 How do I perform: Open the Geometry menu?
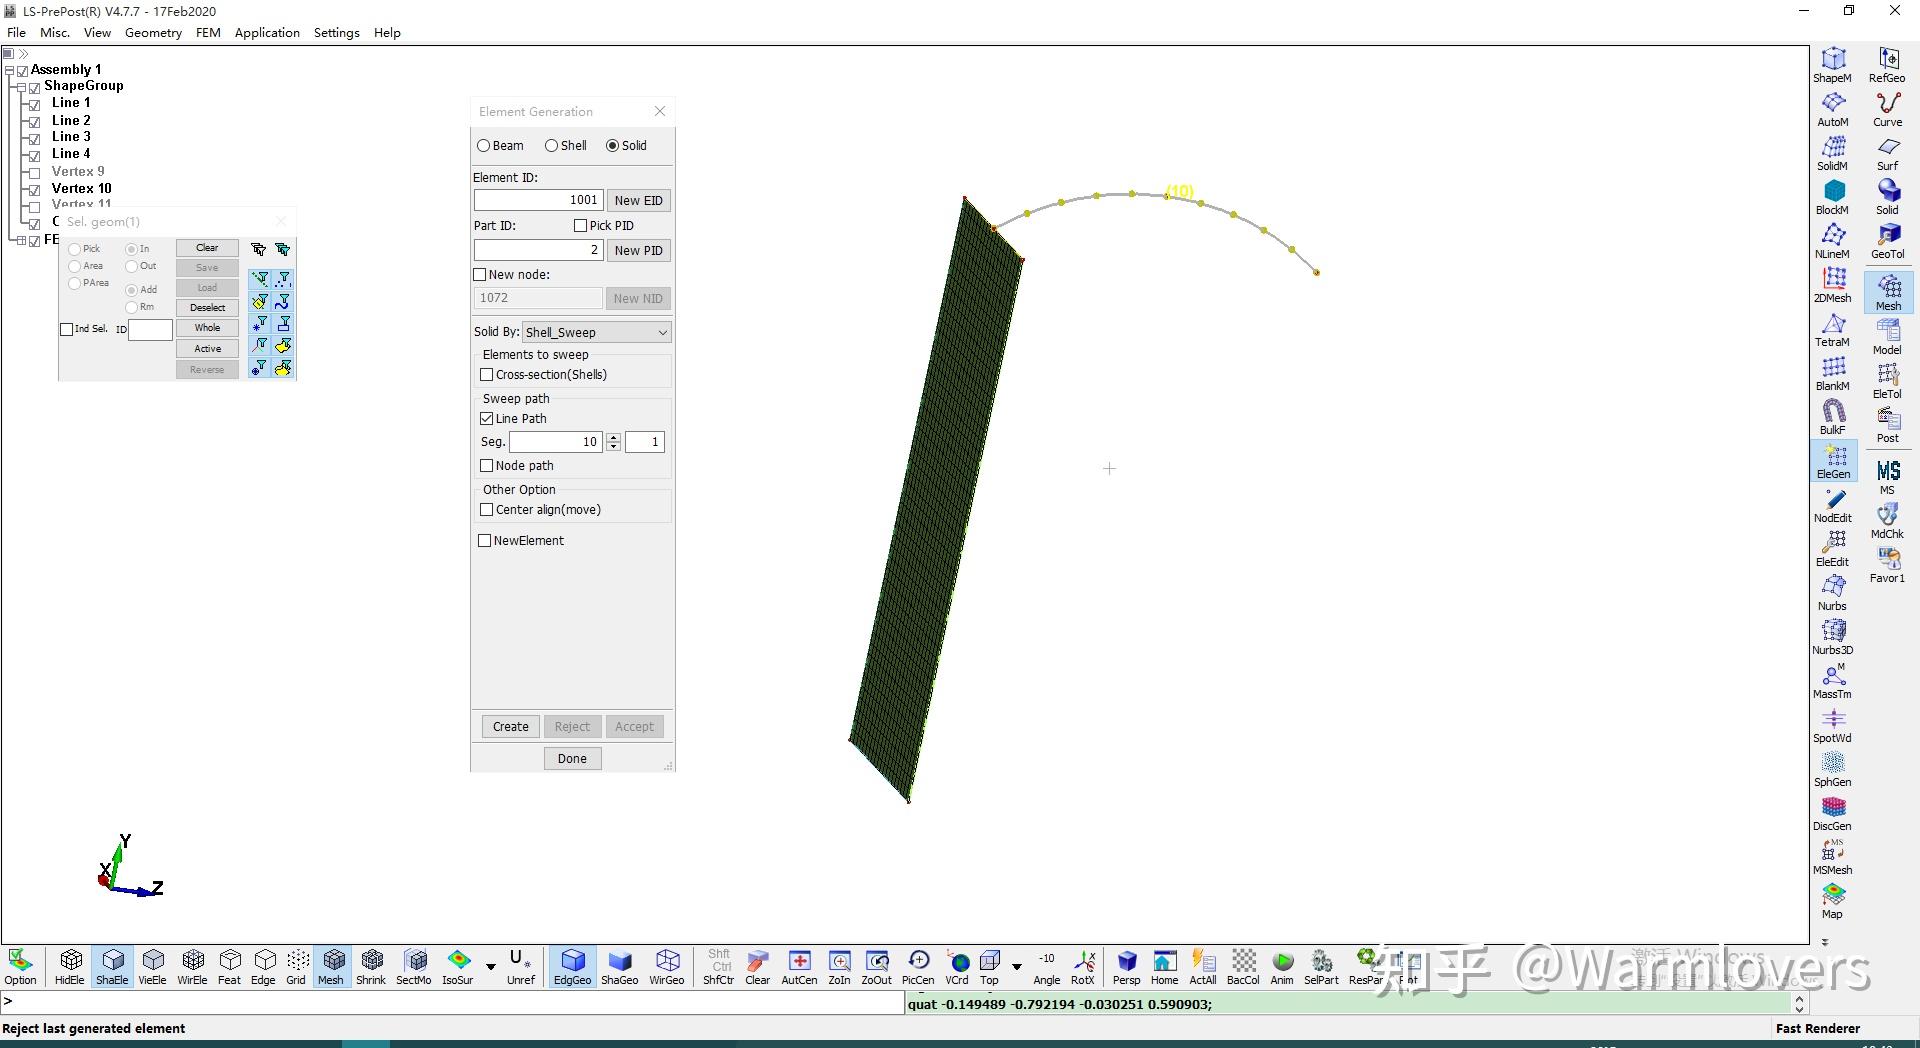coord(153,33)
